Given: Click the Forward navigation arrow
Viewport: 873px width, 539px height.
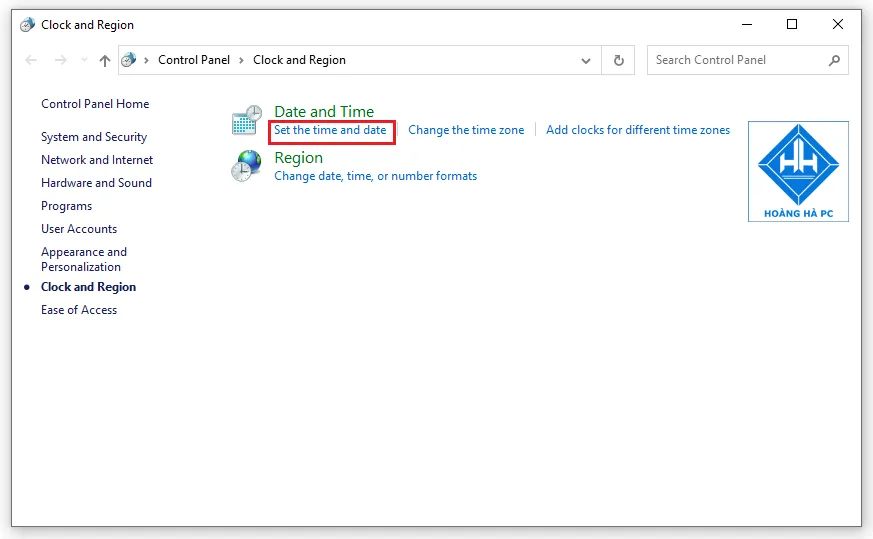Looking at the screenshot, I should (60, 60).
